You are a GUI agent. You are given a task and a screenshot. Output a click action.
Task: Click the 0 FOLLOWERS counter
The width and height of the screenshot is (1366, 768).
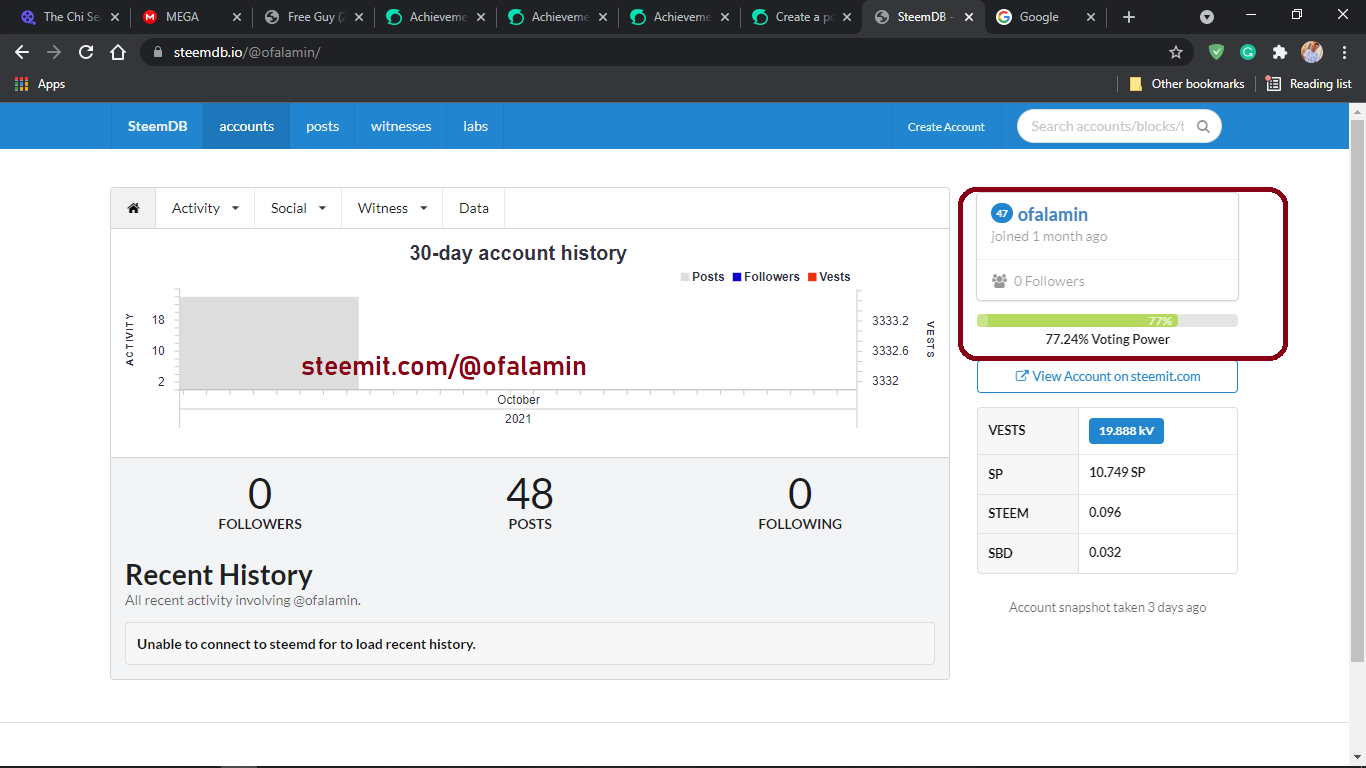pyautogui.click(x=260, y=503)
